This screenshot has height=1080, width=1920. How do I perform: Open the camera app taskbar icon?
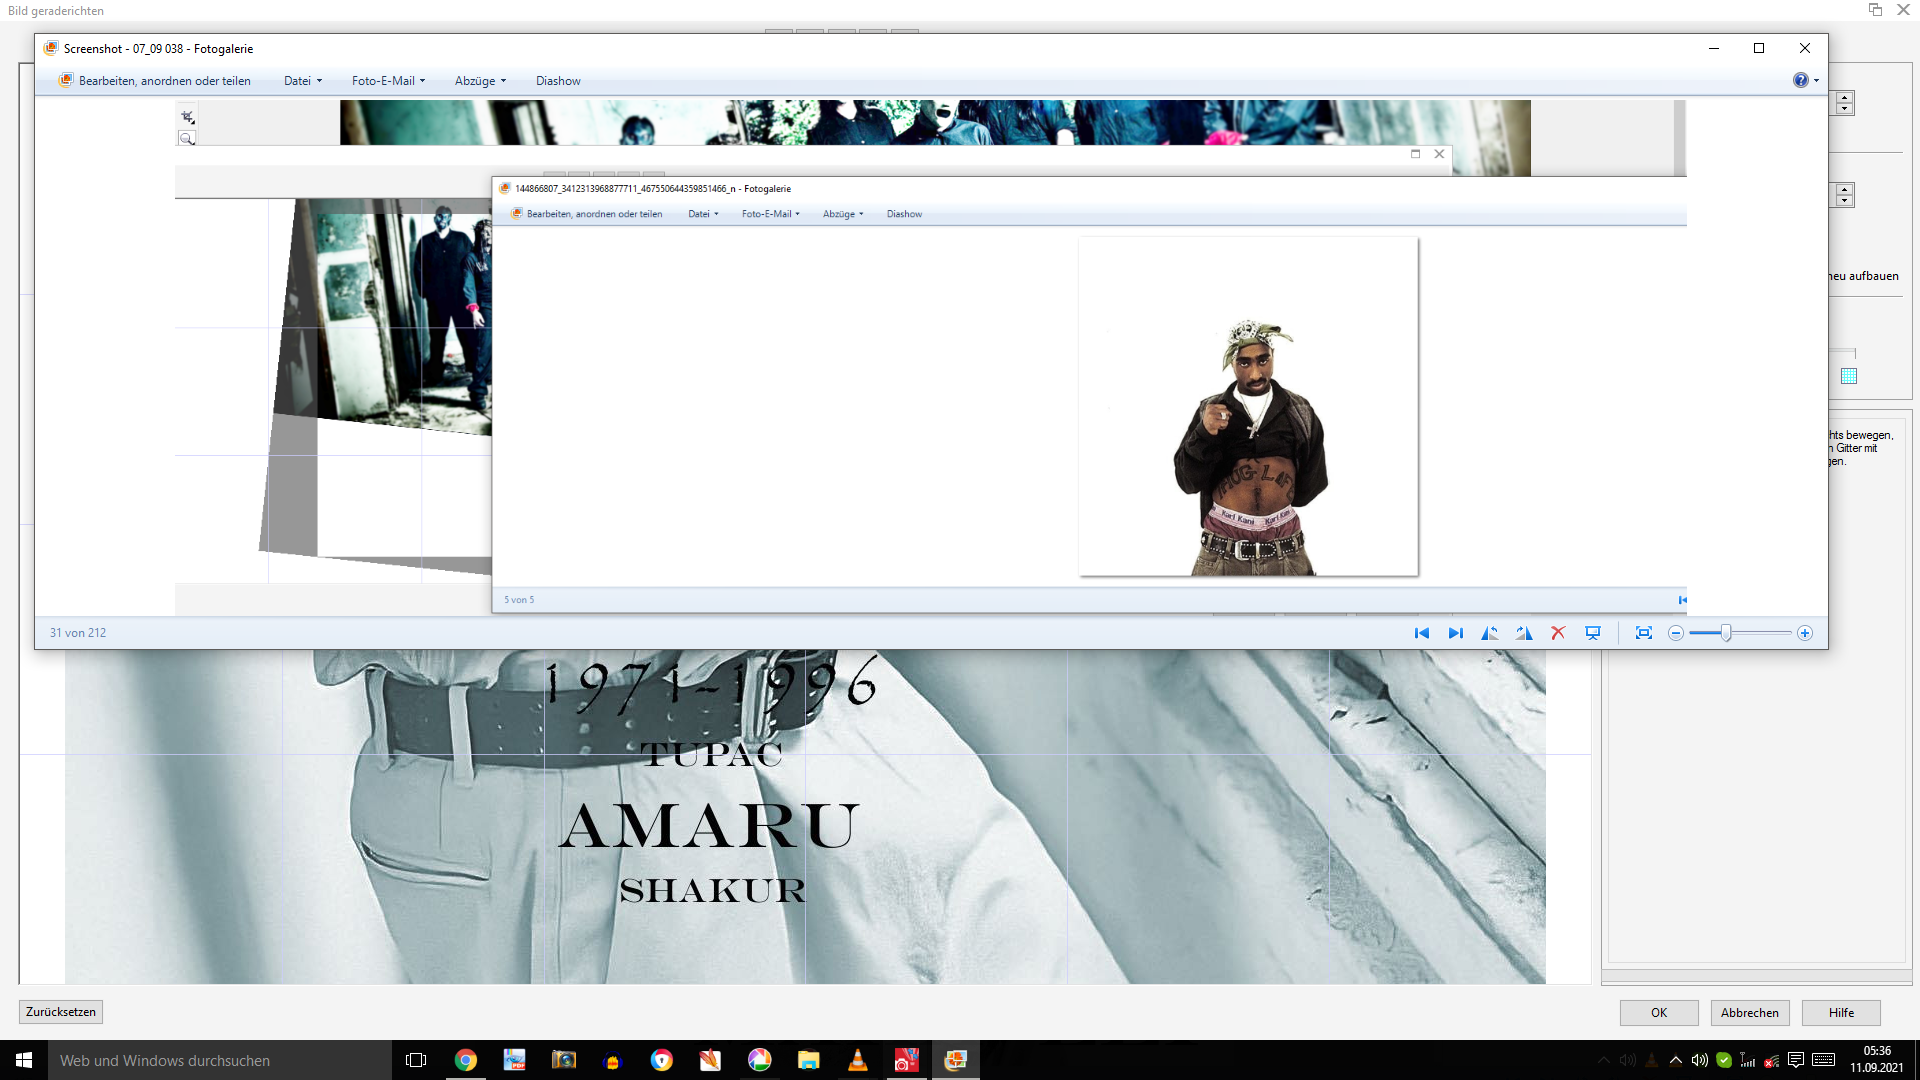point(564,1060)
